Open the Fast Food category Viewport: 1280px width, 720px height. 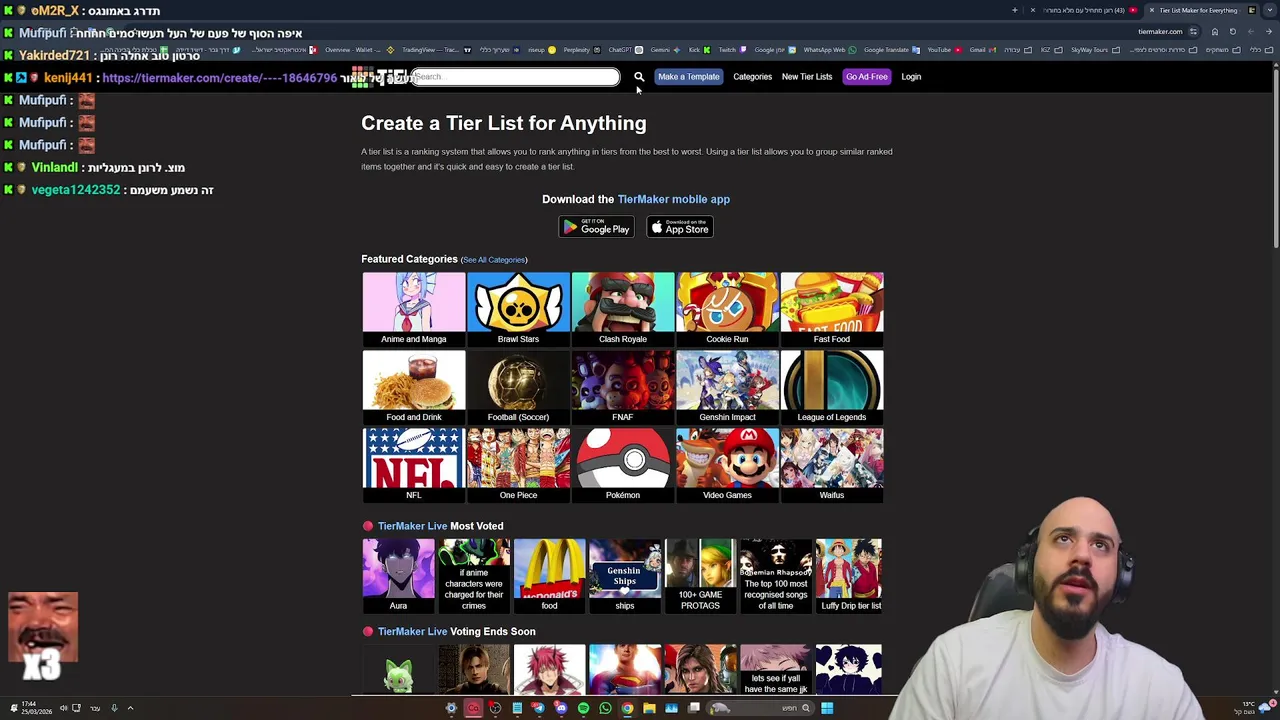coord(832,309)
